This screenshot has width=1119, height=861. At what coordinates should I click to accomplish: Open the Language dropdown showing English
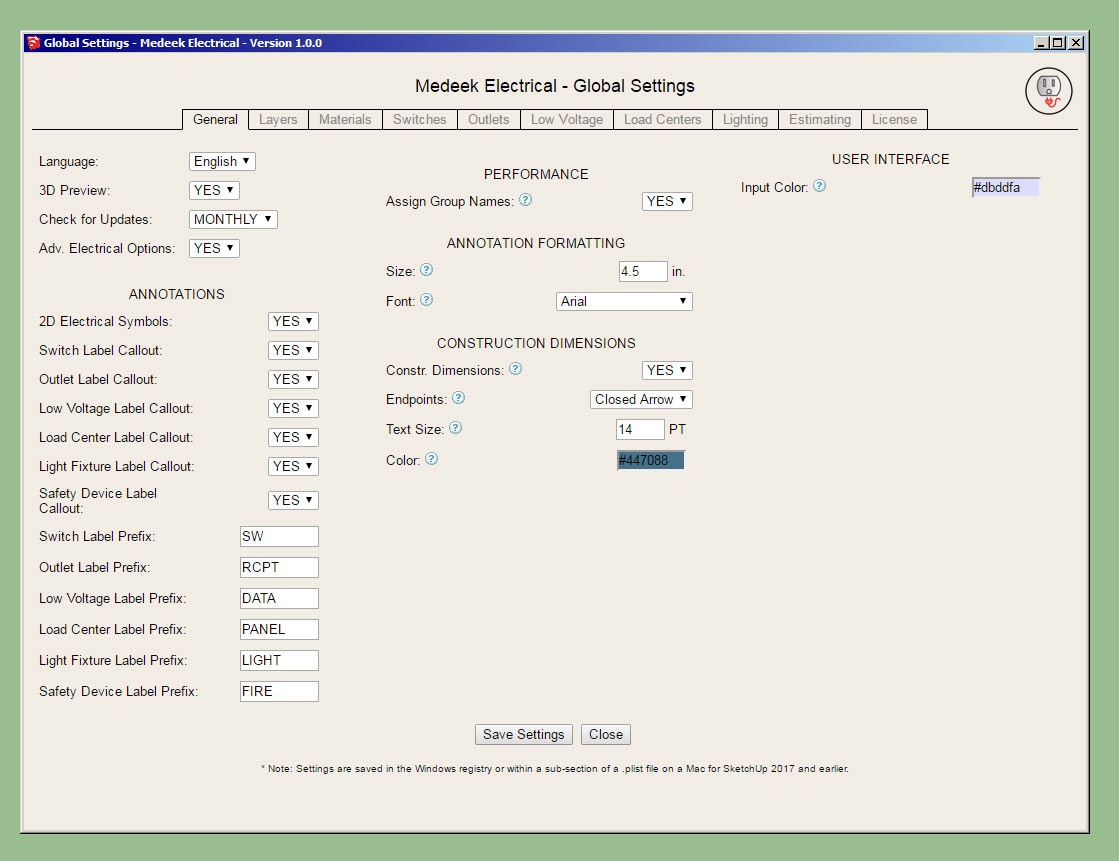[222, 161]
